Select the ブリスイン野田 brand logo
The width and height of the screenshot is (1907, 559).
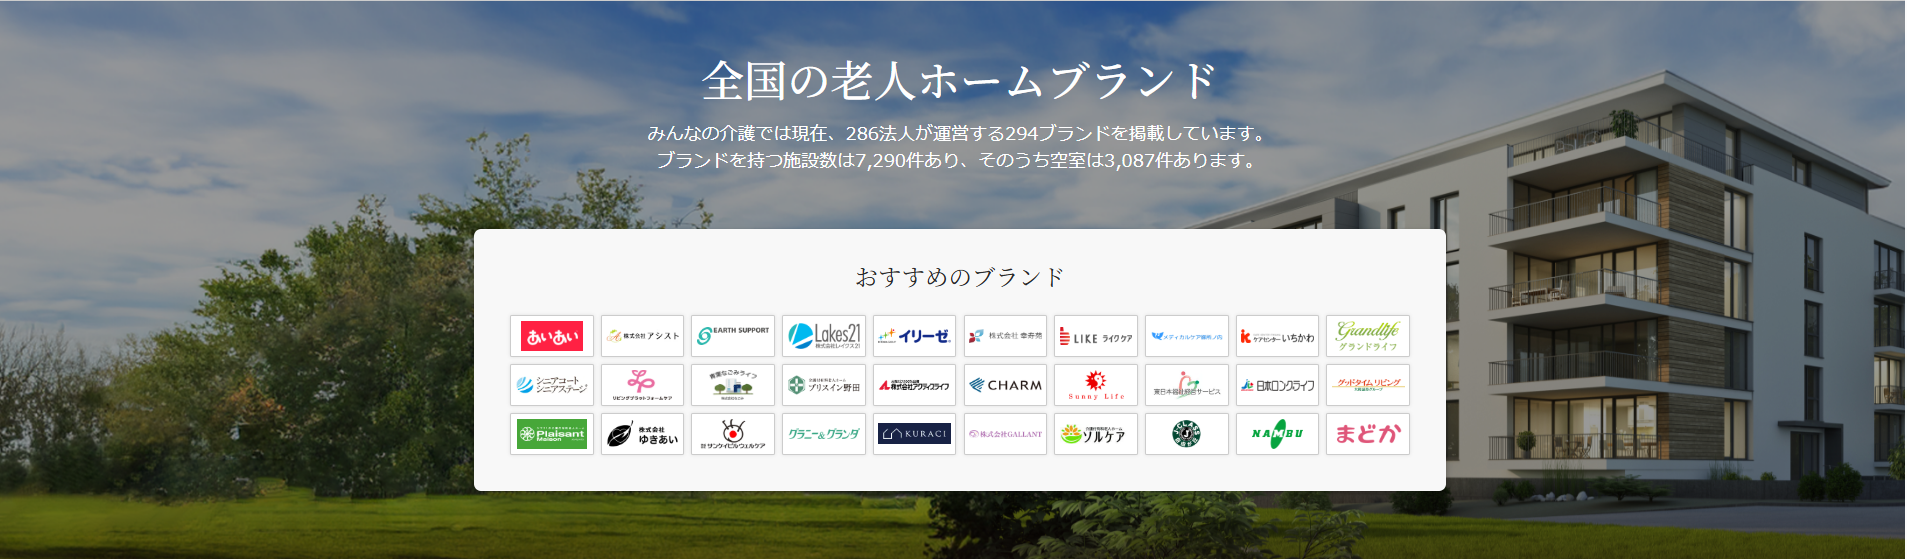[x=824, y=385]
